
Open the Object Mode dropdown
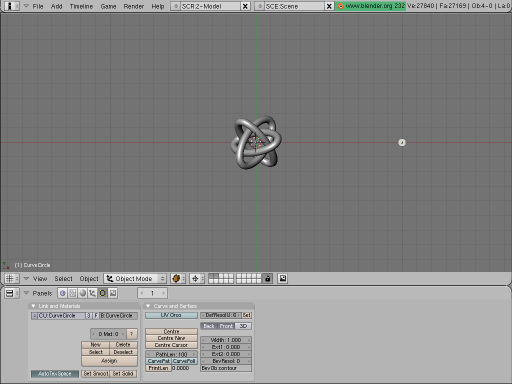pyautogui.click(x=135, y=278)
